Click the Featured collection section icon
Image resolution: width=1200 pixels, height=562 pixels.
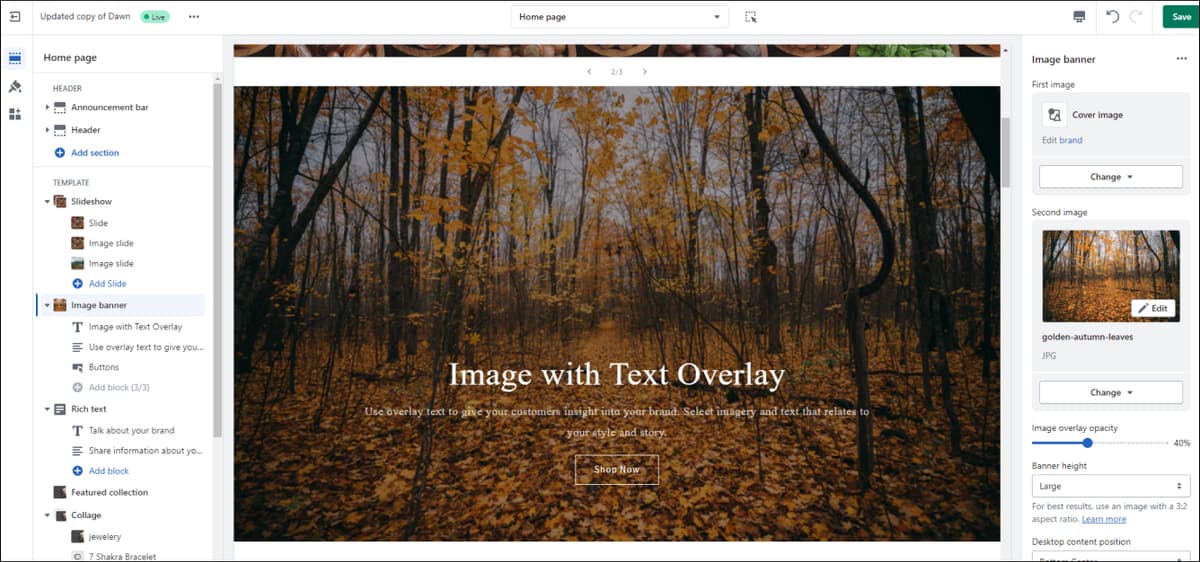coord(60,492)
